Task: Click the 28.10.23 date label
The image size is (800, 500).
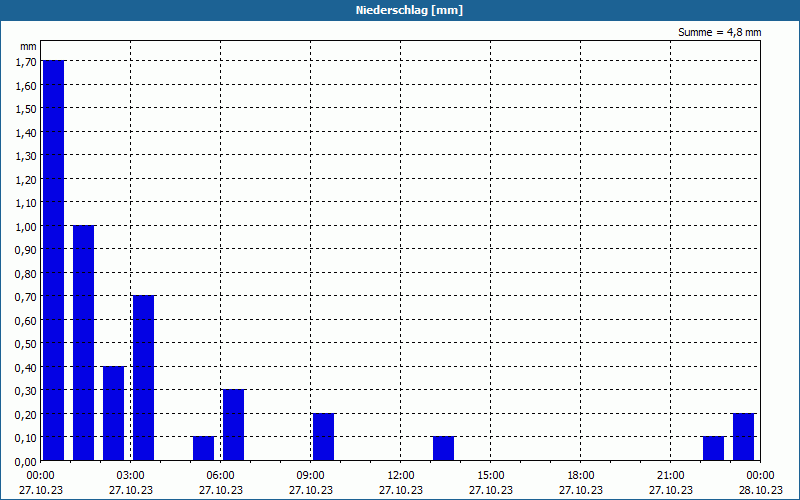Action: point(761,490)
